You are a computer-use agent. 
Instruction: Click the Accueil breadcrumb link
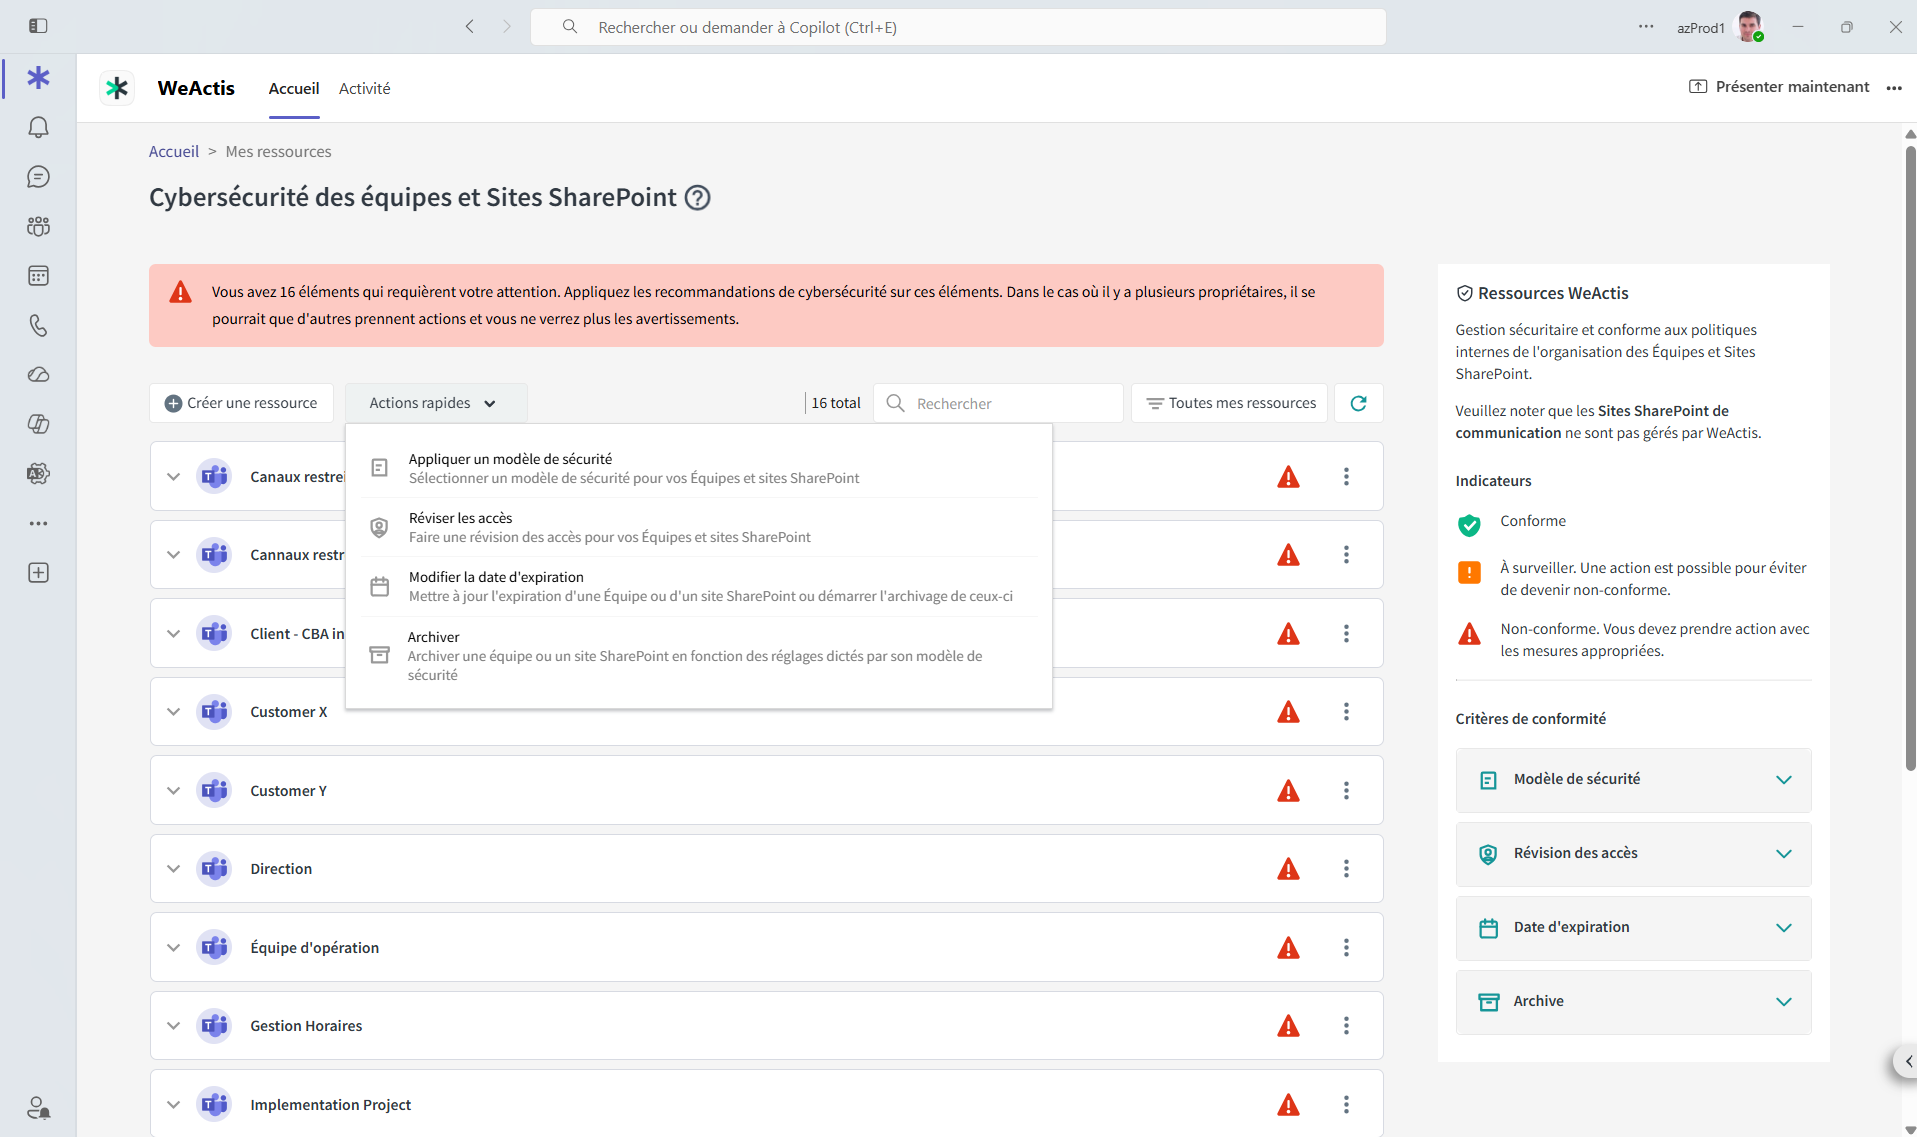click(174, 151)
